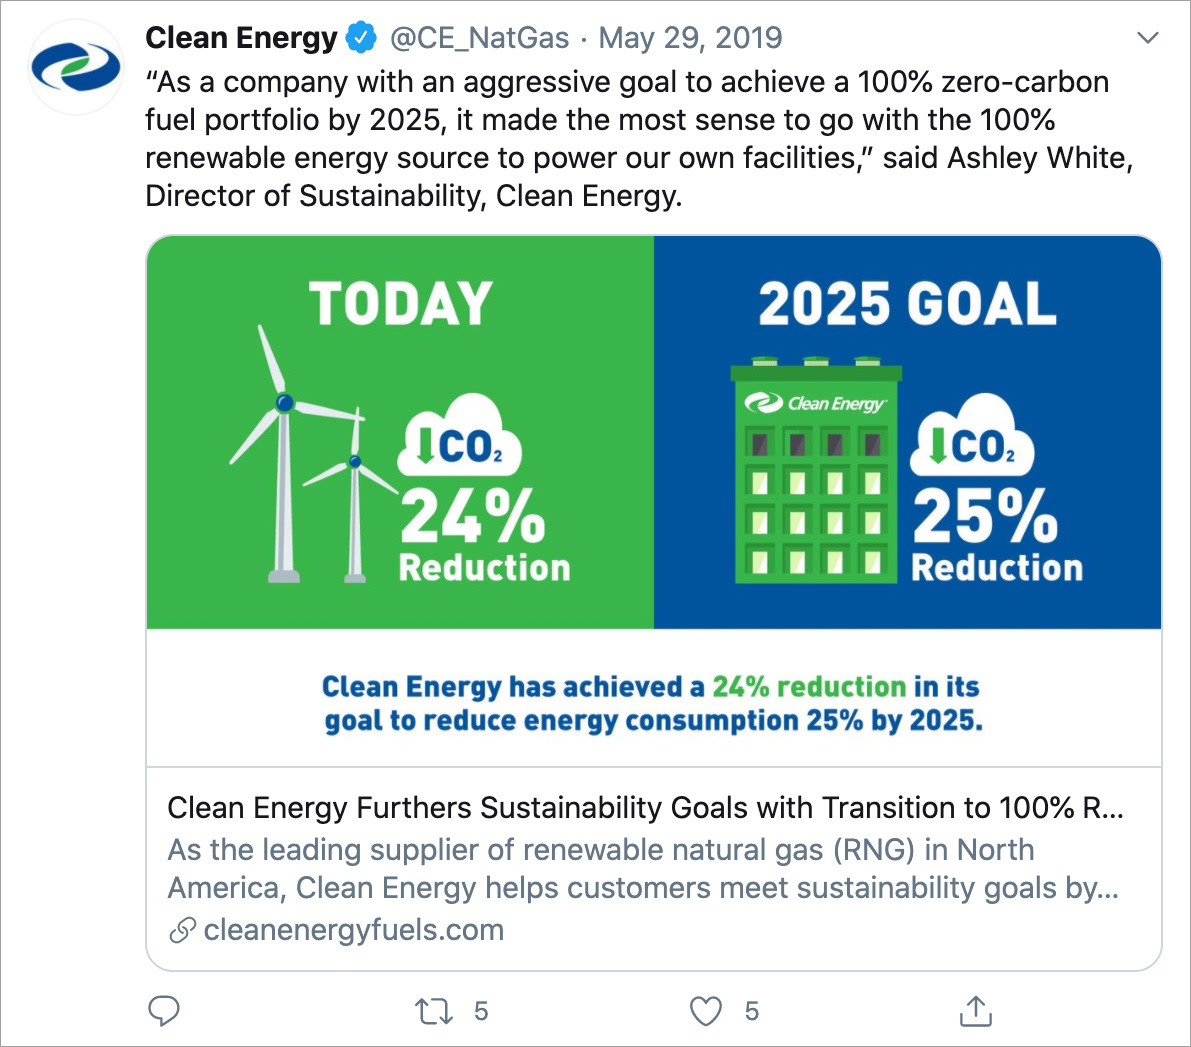Open the @CE_NatGas handle
Viewport: 1191px width, 1047px height.
tap(479, 38)
